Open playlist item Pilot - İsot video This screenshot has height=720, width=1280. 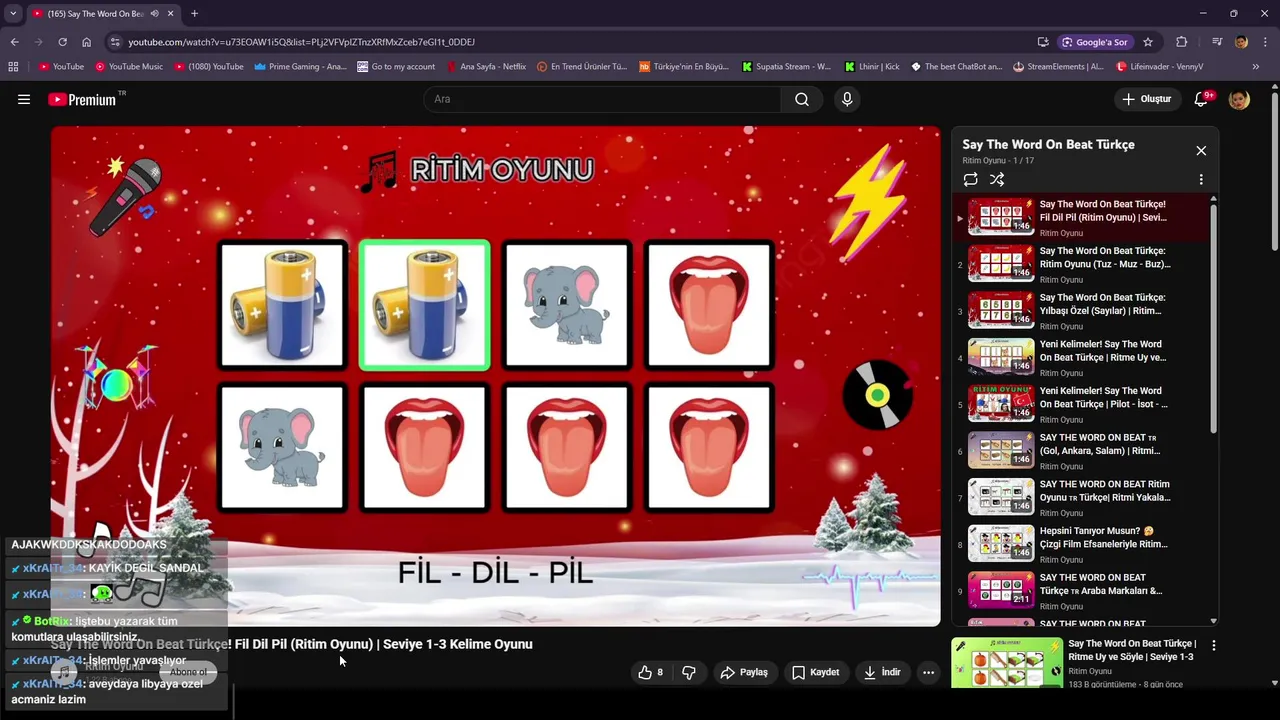tap(1083, 404)
